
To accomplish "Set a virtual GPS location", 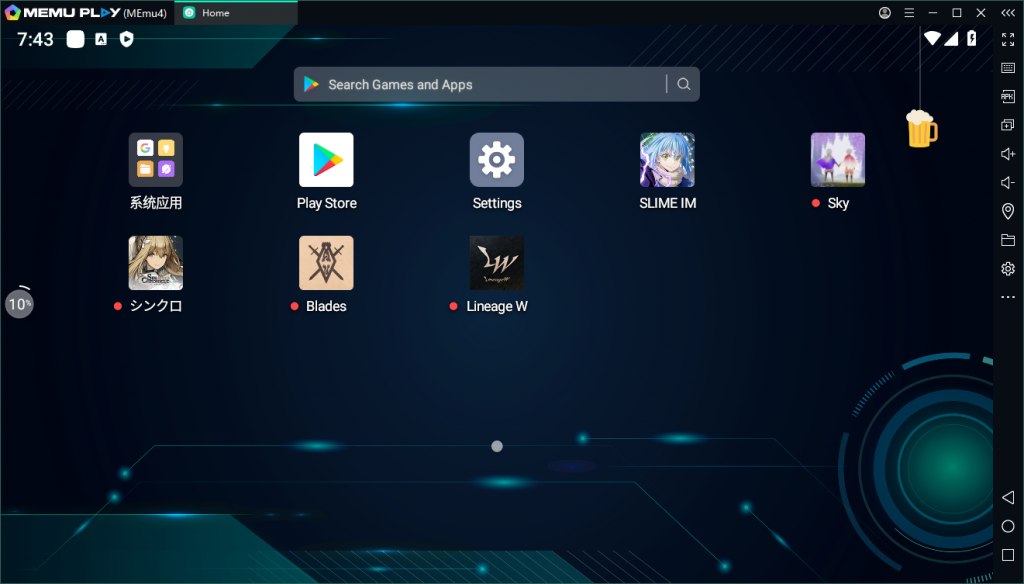I will pyautogui.click(x=1008, y=211).
